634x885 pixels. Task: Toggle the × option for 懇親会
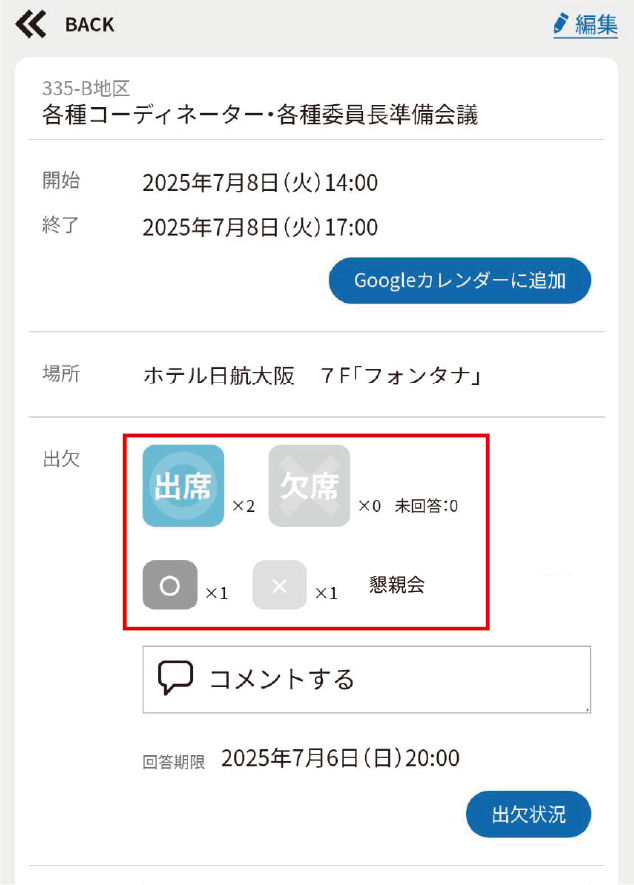pyautogui.click(x=279, y=586)
